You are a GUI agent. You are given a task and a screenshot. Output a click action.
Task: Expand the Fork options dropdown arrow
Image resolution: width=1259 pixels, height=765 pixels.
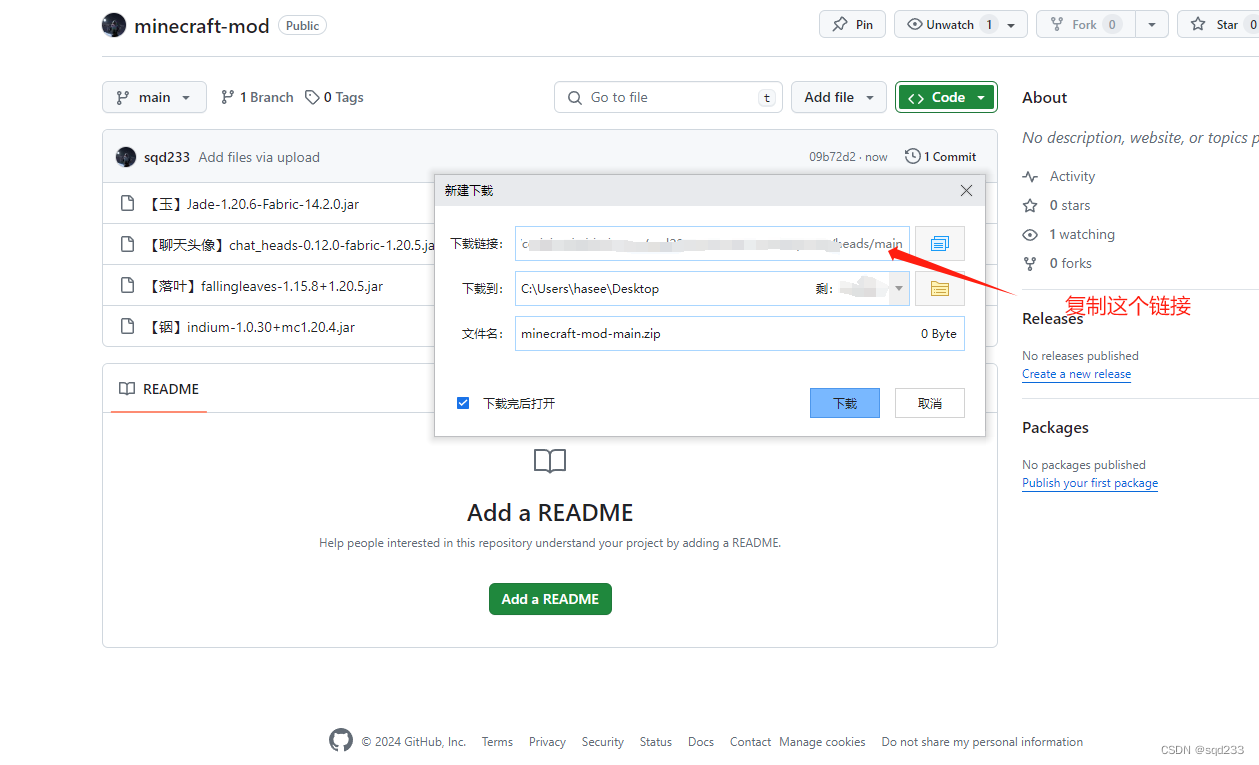(1153, 25)
